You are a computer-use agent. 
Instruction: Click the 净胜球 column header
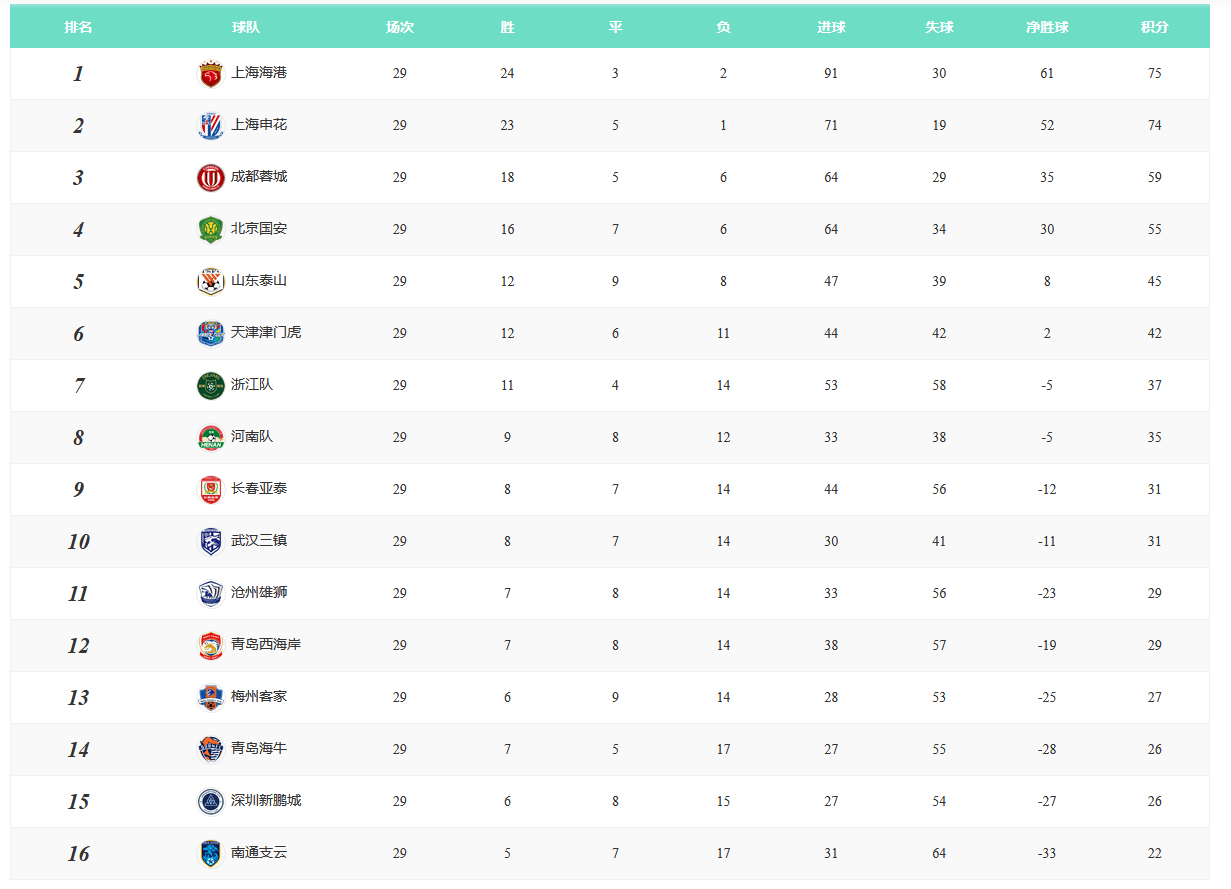[1047, 28]
